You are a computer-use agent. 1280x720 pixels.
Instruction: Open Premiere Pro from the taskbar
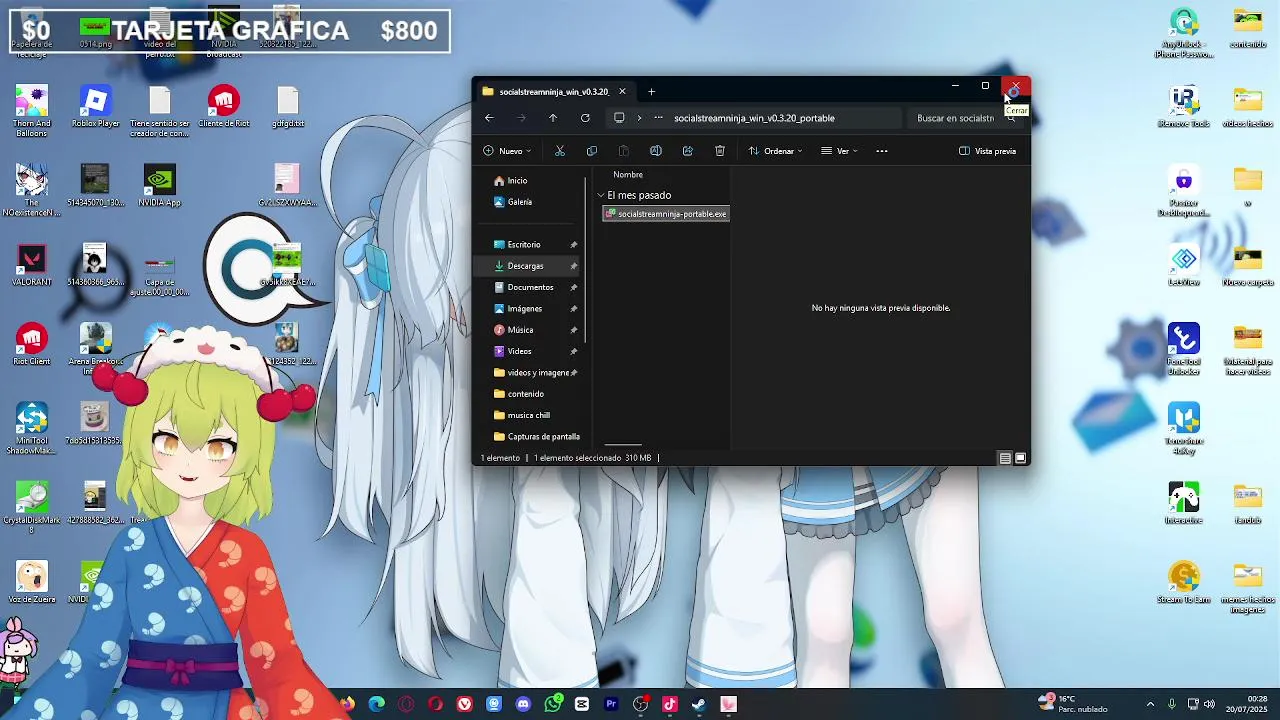(611, 704)
